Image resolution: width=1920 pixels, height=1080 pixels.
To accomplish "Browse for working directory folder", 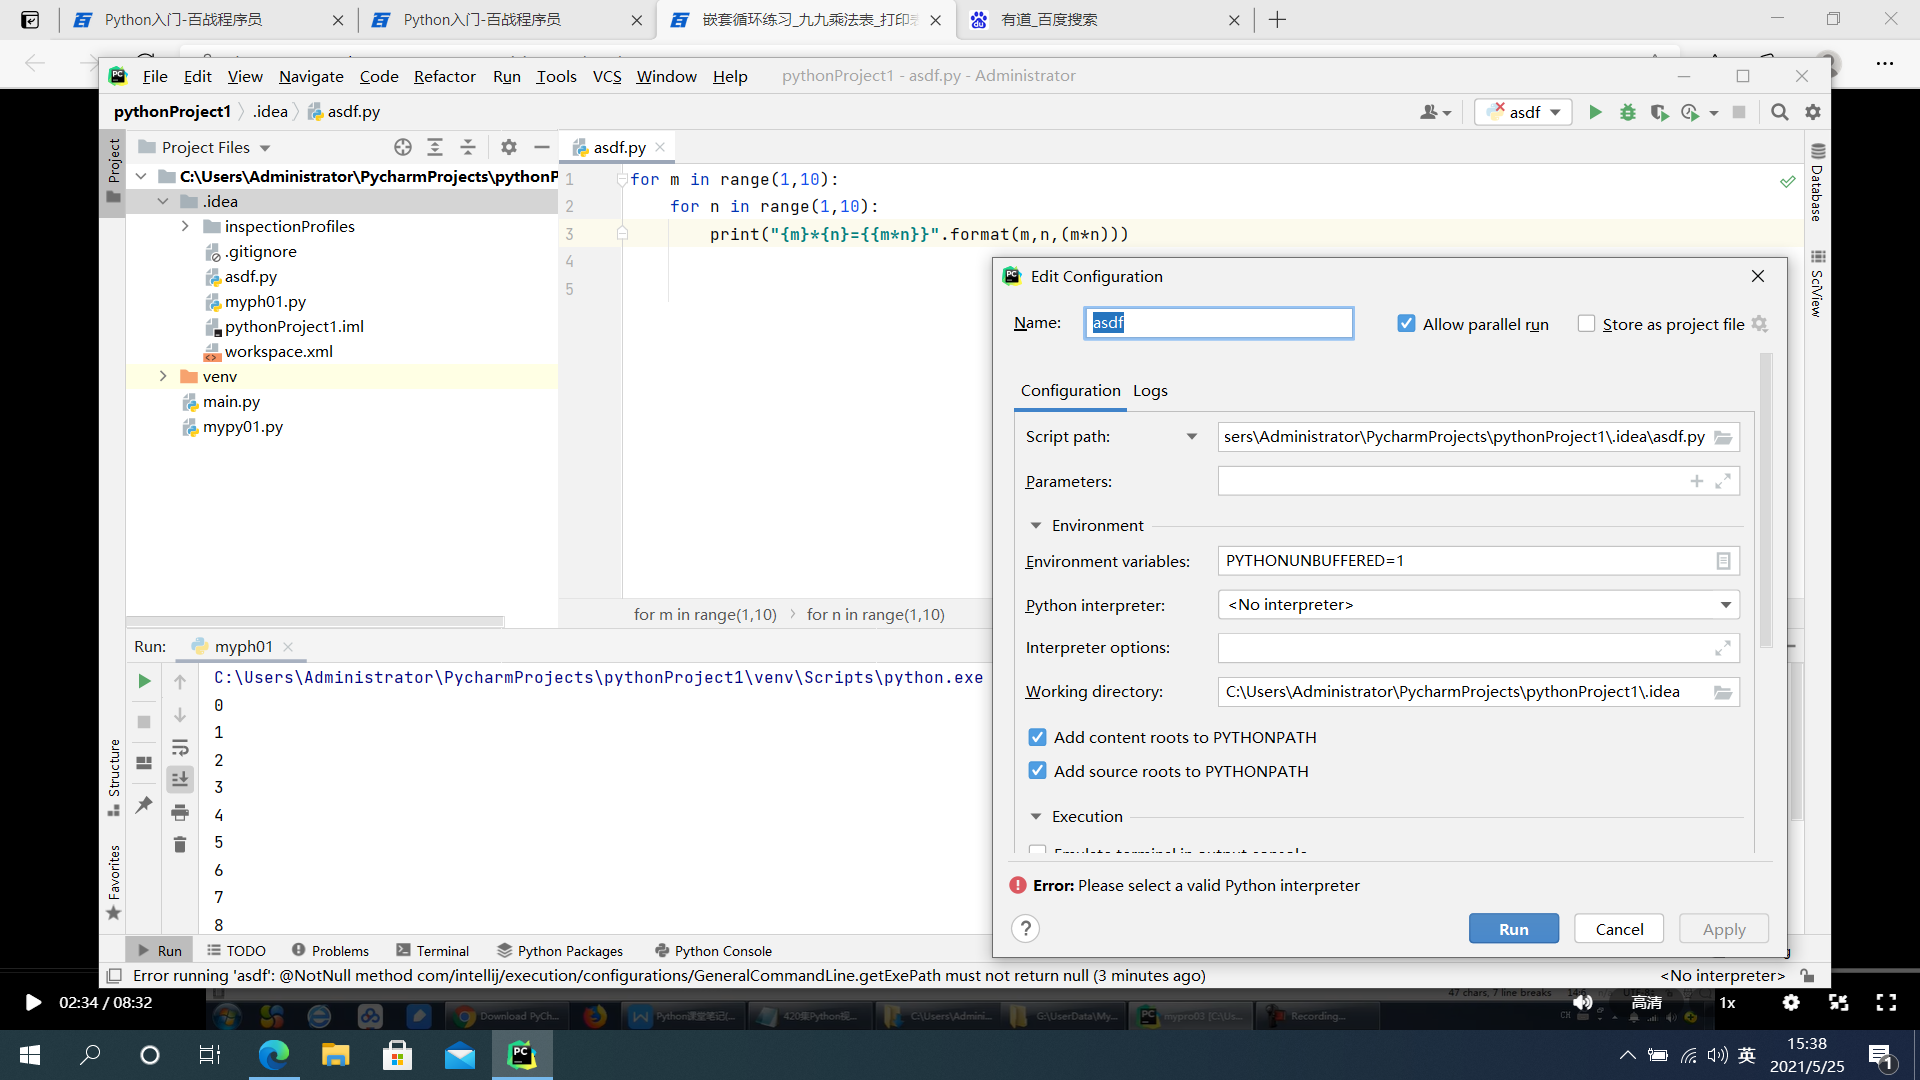I will 1723,692.
